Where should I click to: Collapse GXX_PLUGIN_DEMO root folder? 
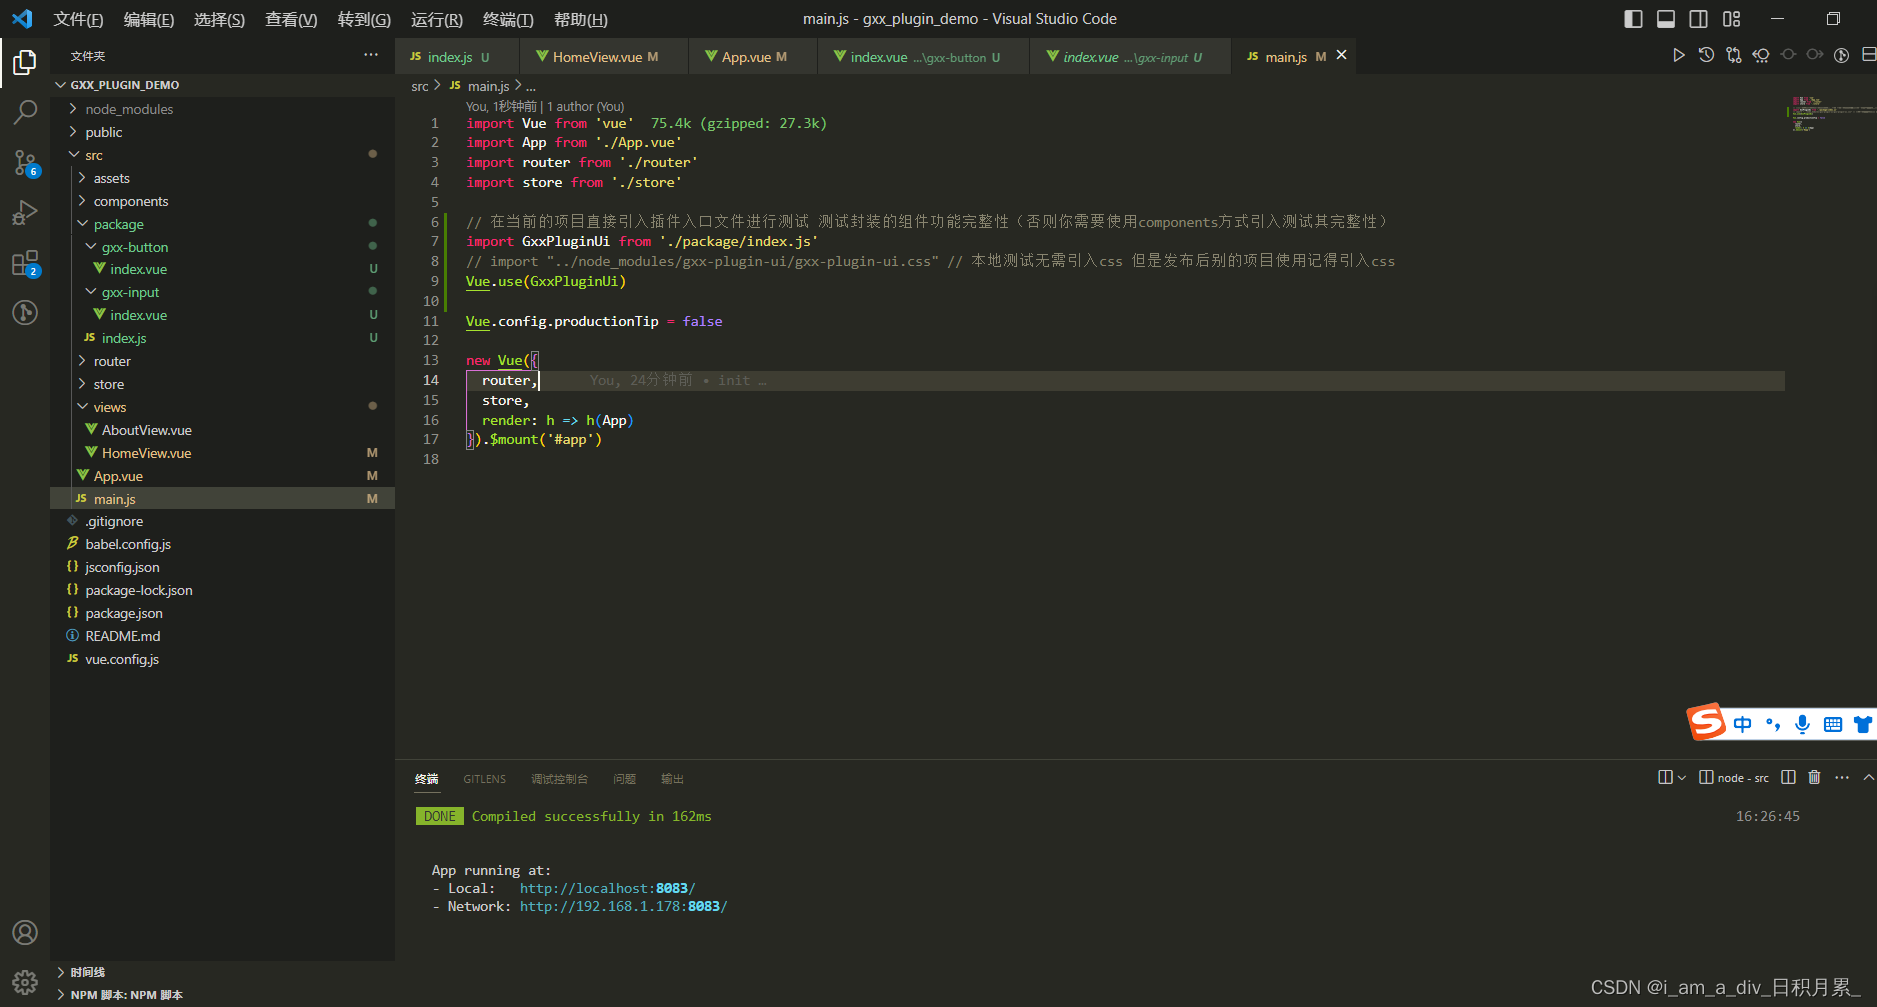point(61,85)
